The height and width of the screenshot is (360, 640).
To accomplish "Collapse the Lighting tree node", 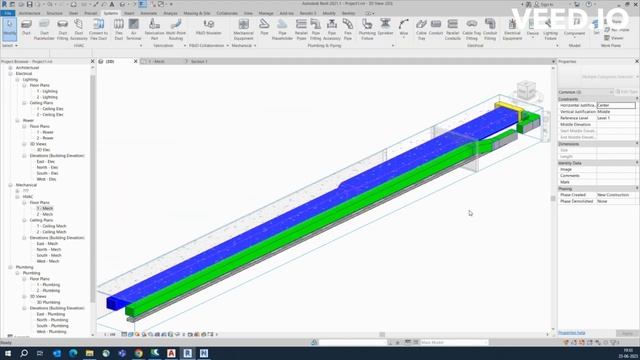I will point(18,80).
